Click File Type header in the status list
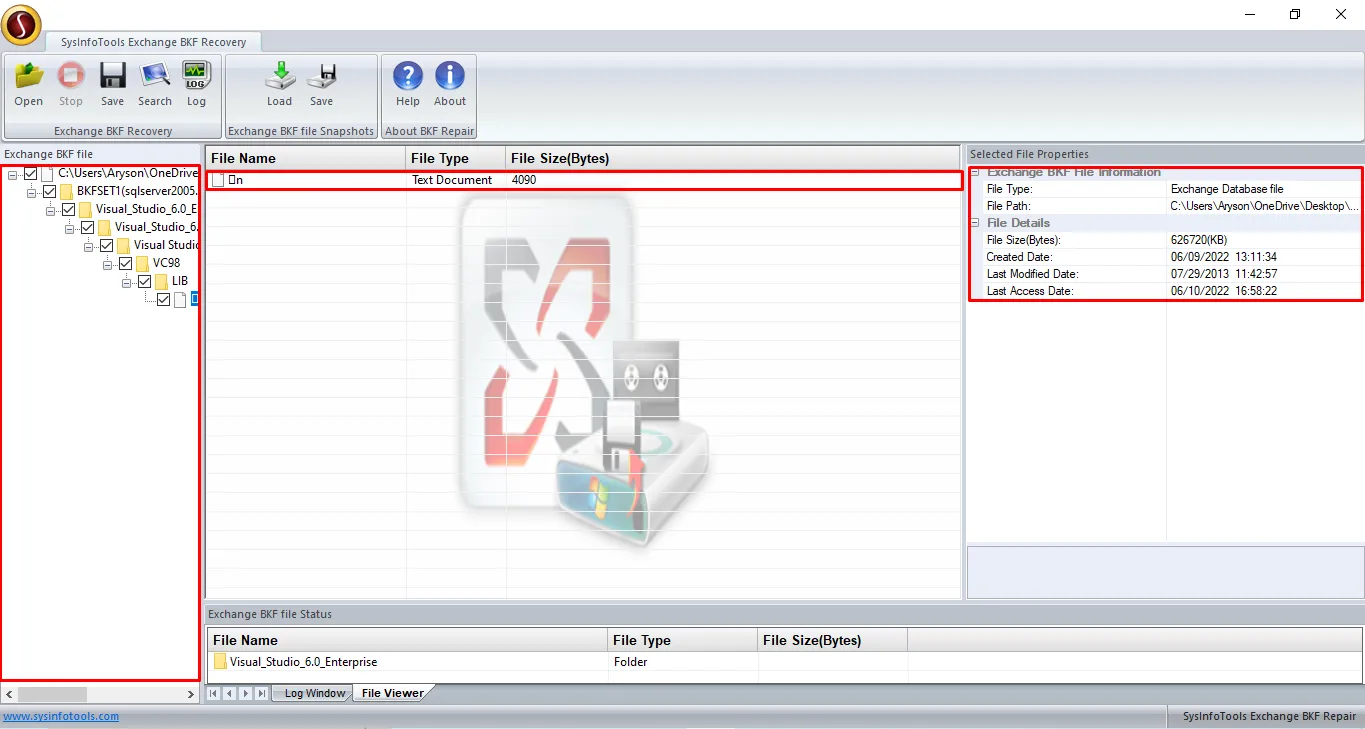 683,640
